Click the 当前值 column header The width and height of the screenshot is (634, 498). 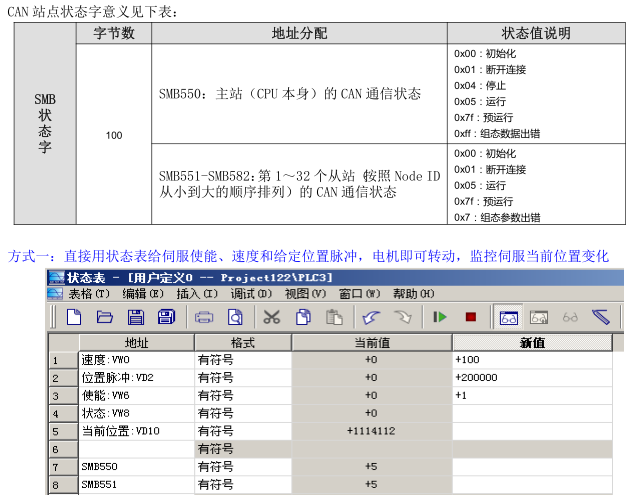372,343
